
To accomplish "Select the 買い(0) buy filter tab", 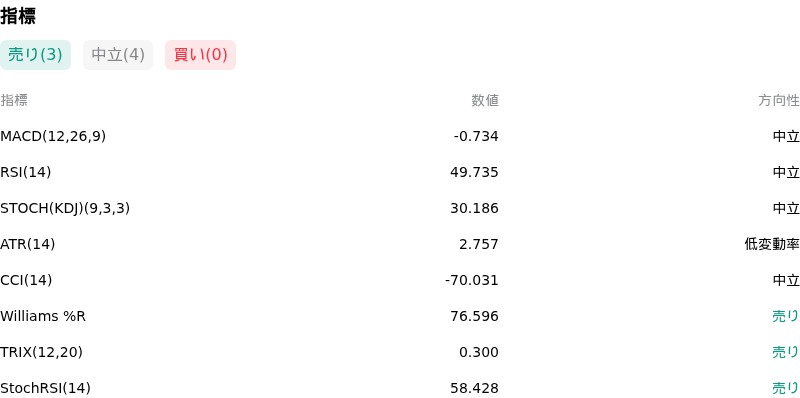I will pyautogui.click(x=201, y=55).
